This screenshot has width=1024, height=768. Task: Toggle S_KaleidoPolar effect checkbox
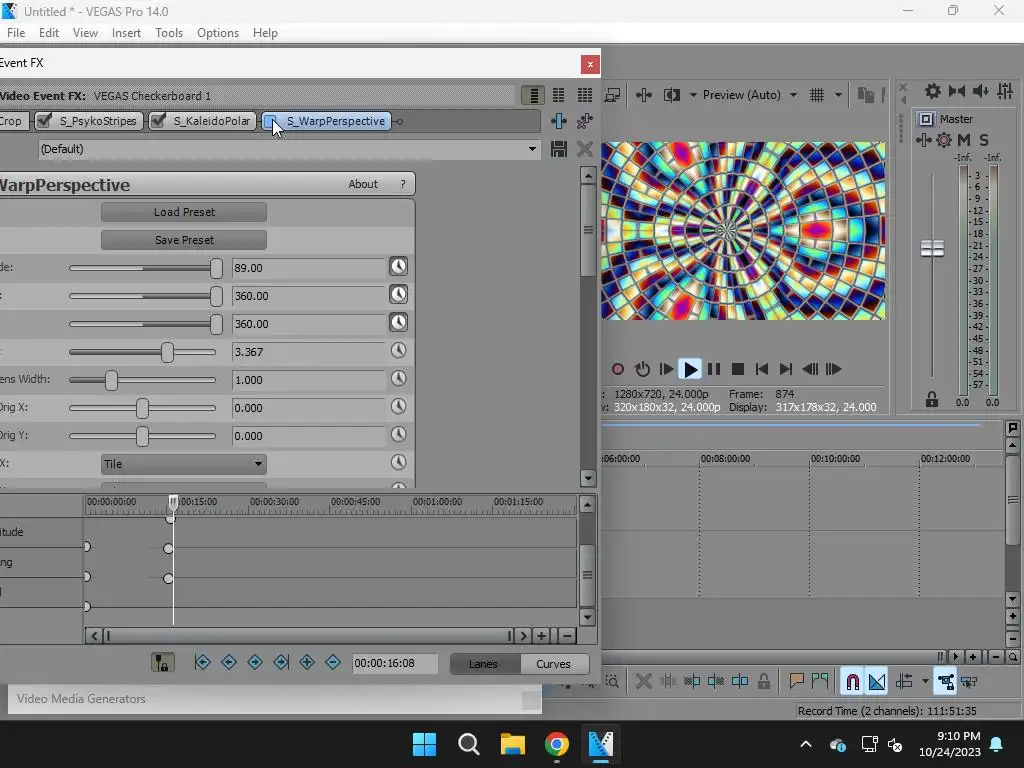click(x=158, y=121)
